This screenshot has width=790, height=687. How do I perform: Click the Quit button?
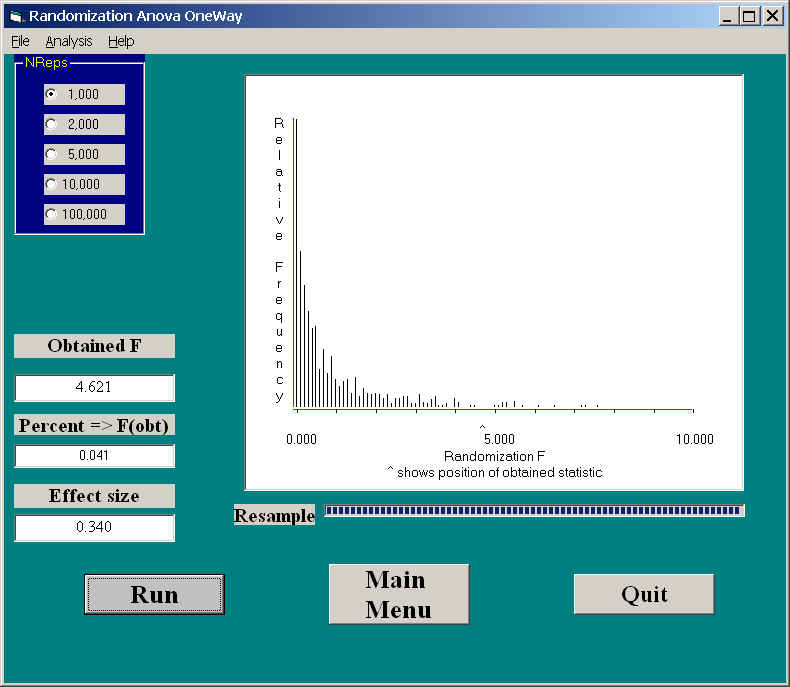click(x=643, y=594)
